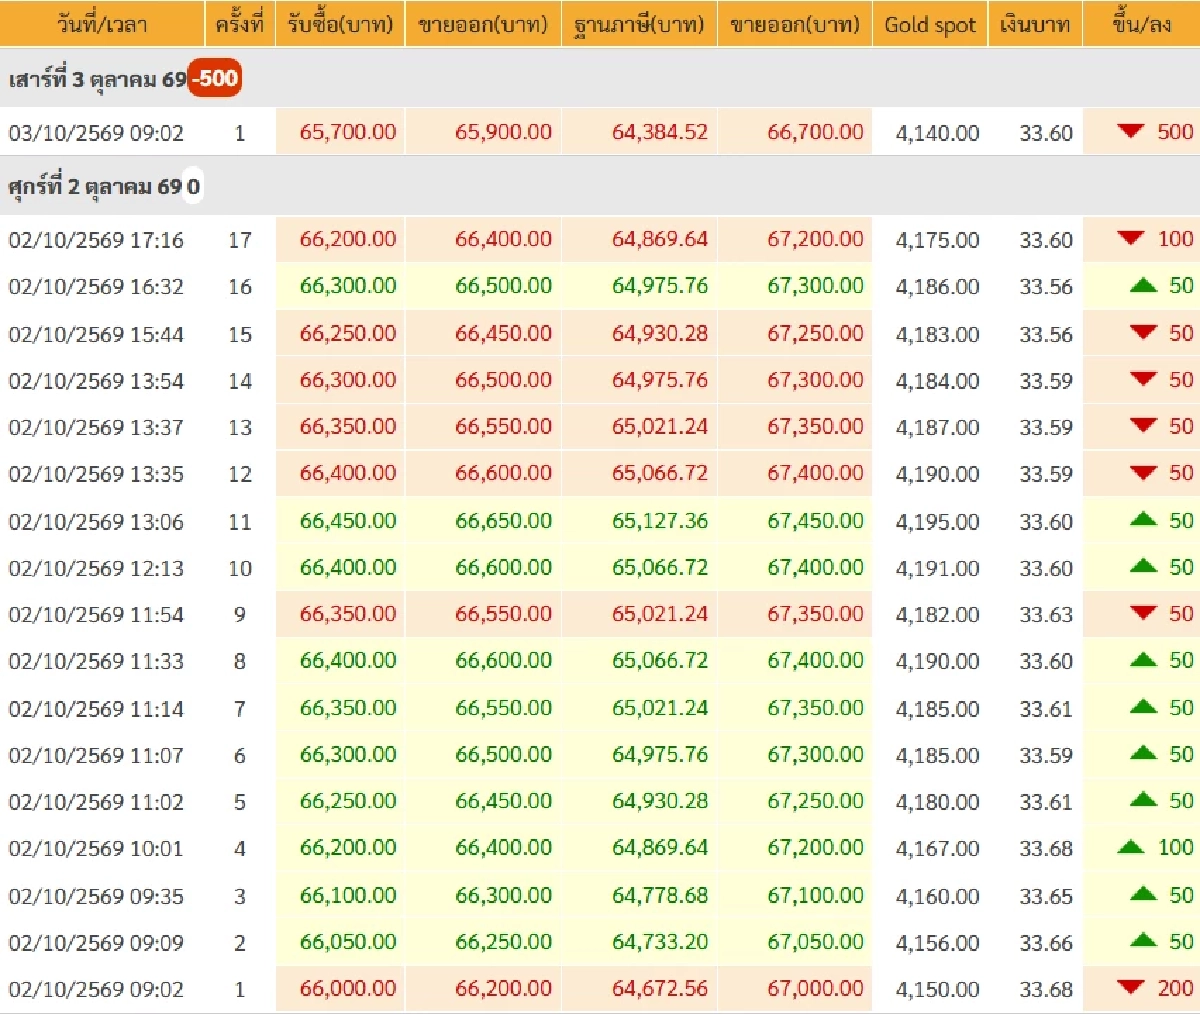Click the รับซื้อ(บาท) column header

point(340,23)
